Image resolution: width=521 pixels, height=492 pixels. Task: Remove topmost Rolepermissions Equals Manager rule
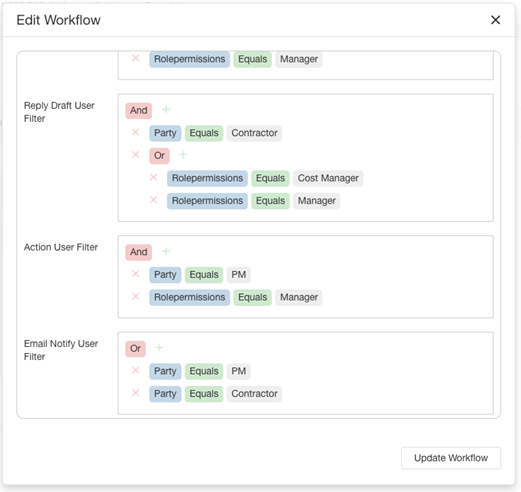136,58
